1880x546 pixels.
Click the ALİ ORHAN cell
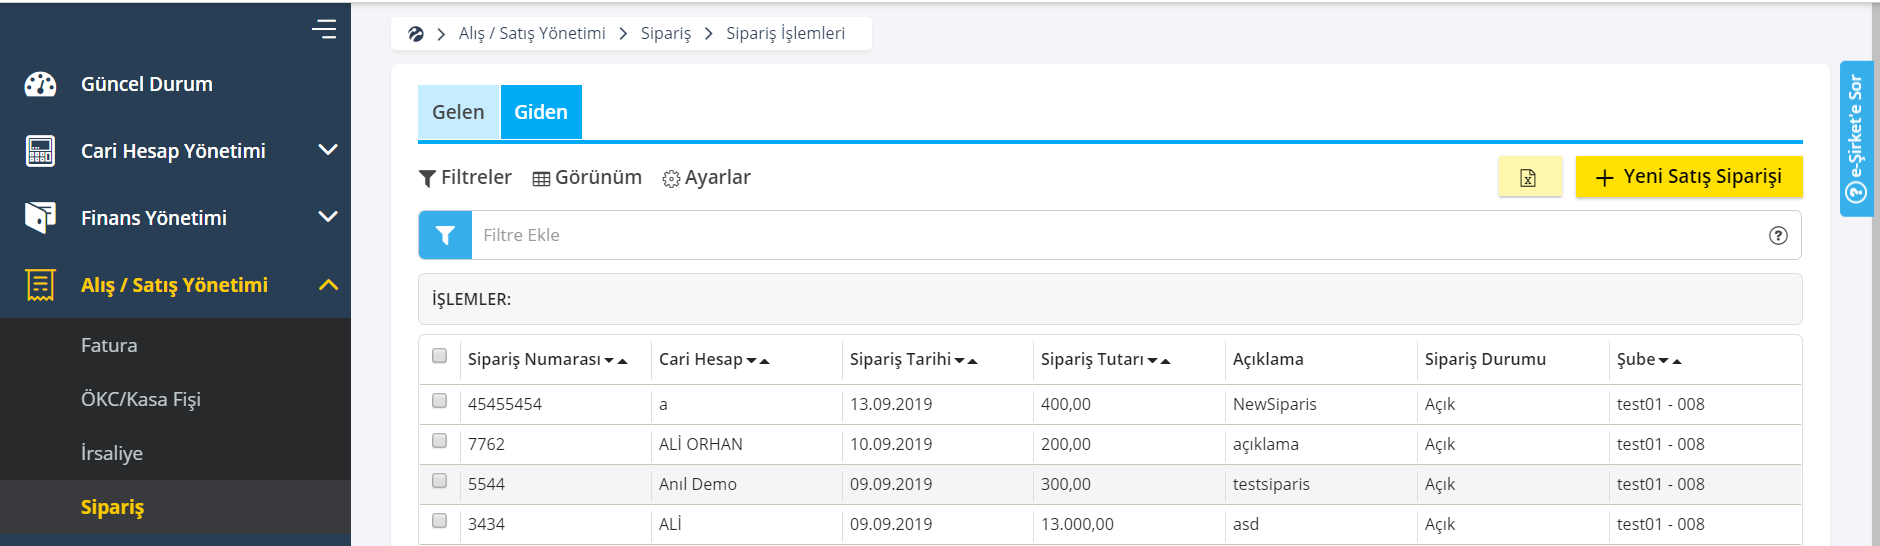click(701, 444)
